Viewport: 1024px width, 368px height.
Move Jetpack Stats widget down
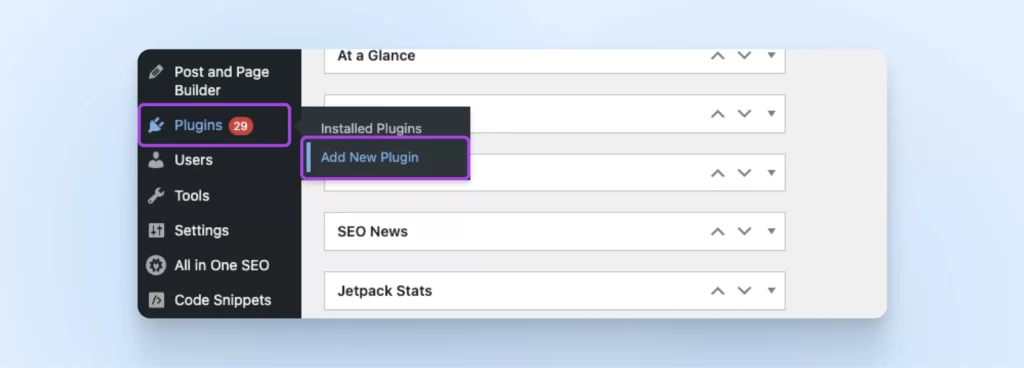744,290
